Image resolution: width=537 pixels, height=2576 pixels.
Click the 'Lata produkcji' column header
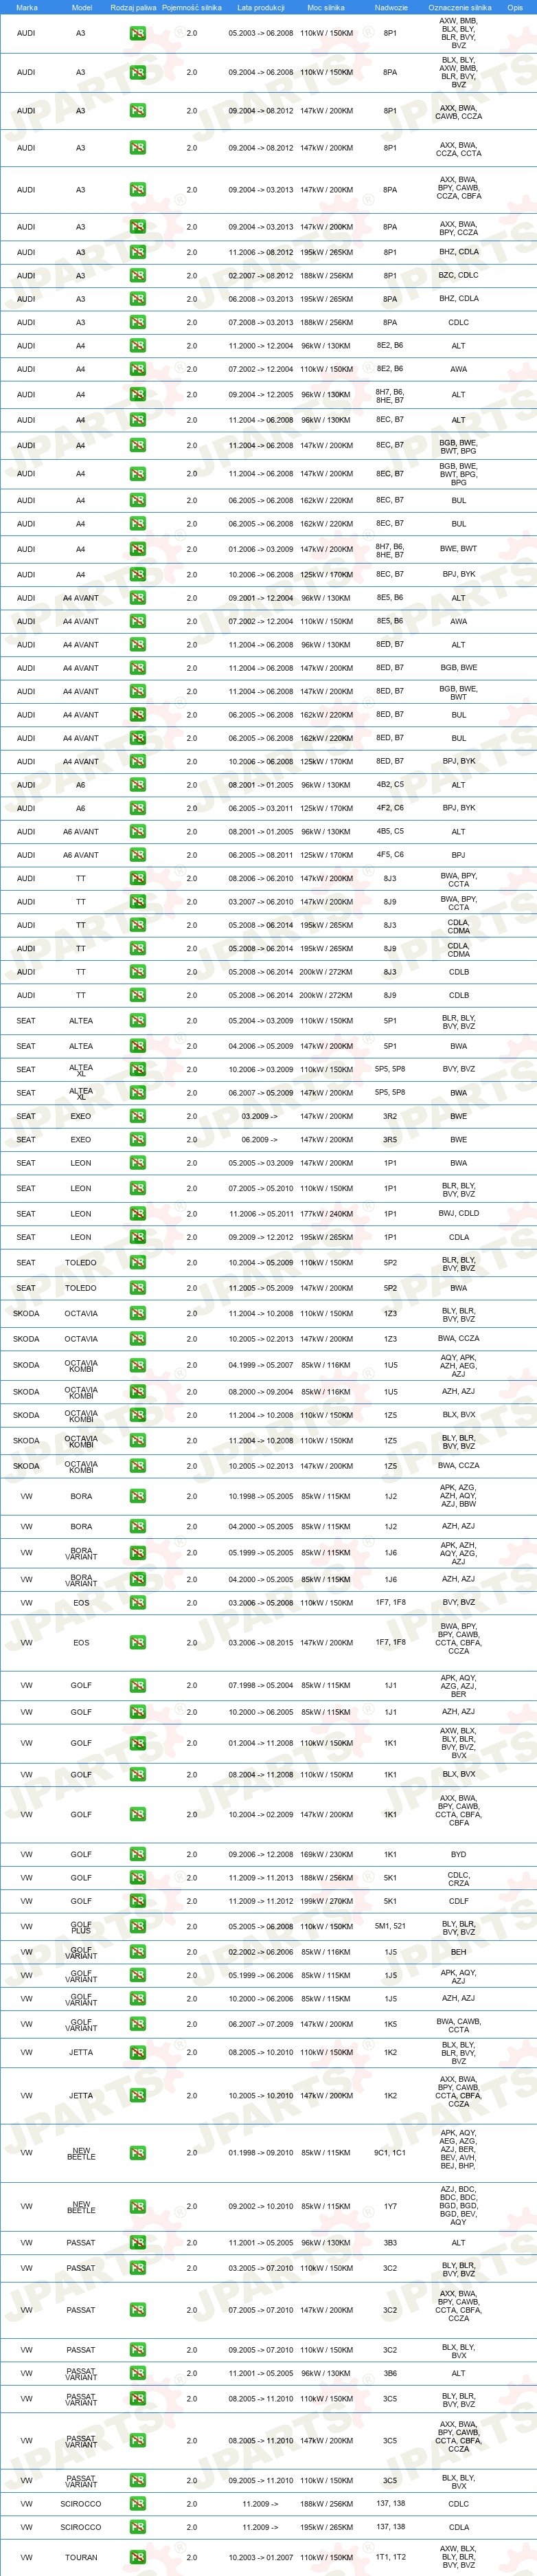pos(260,7)
